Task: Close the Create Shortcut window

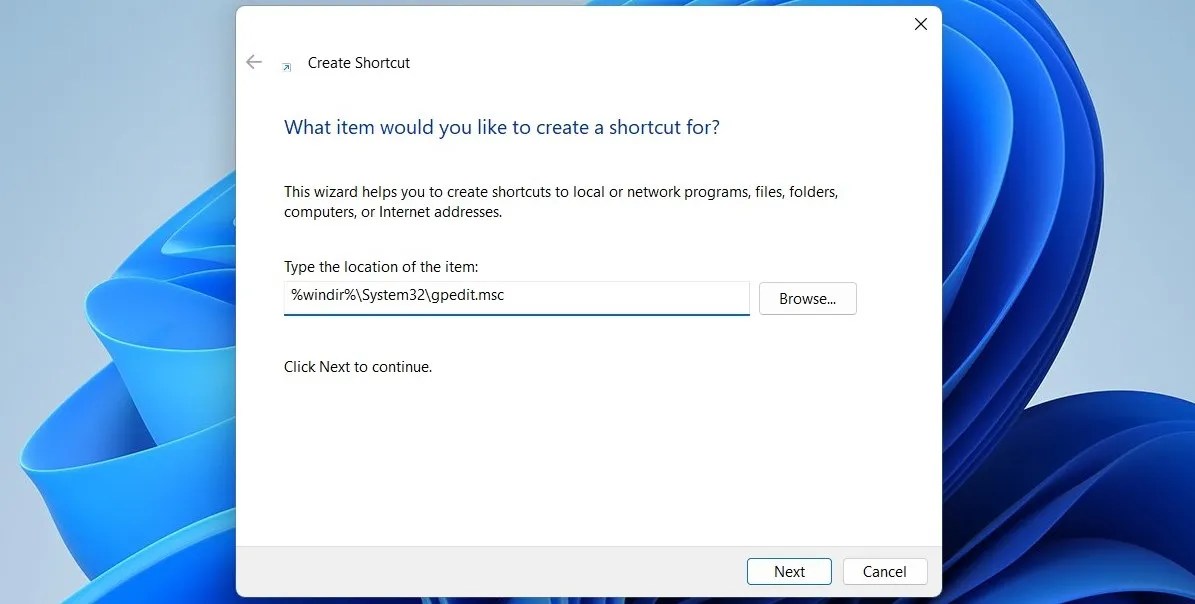Action: pyautogui.click(x=920, y=24)
